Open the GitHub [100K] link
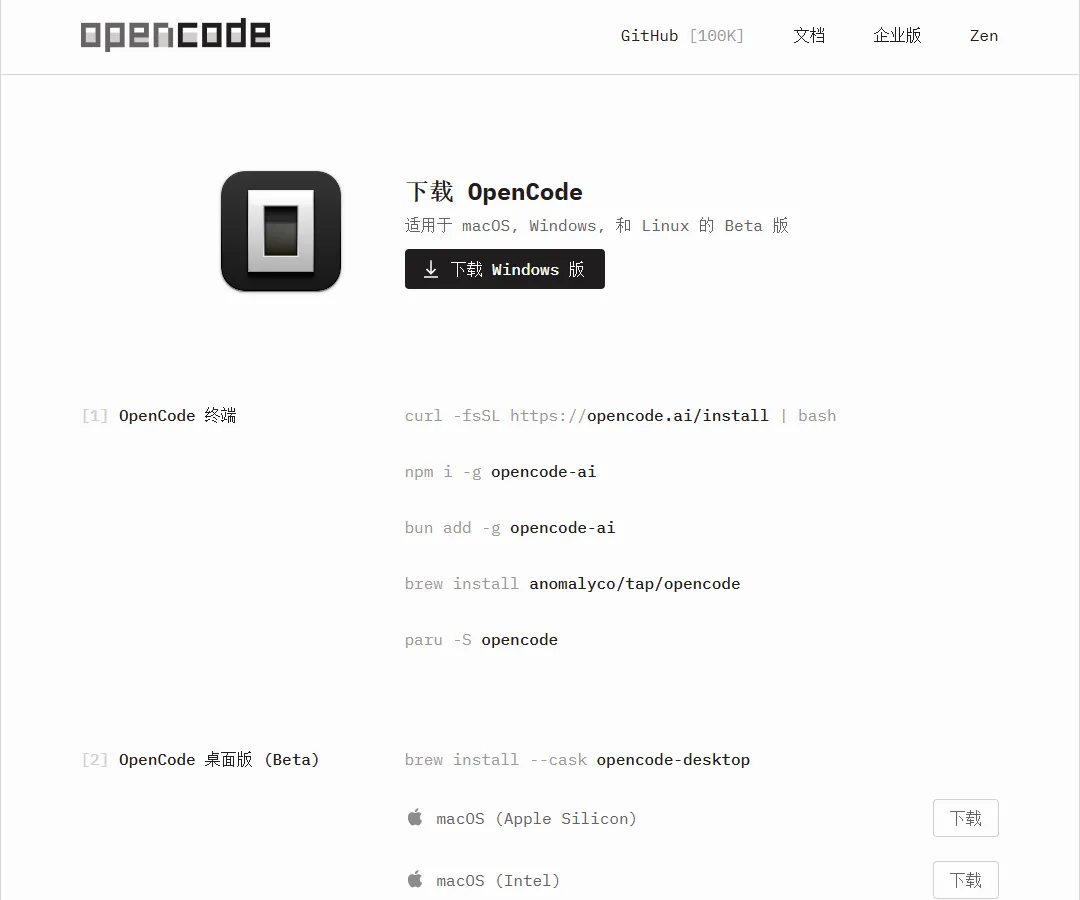The image size is (1080, 900). click(682, 36)
